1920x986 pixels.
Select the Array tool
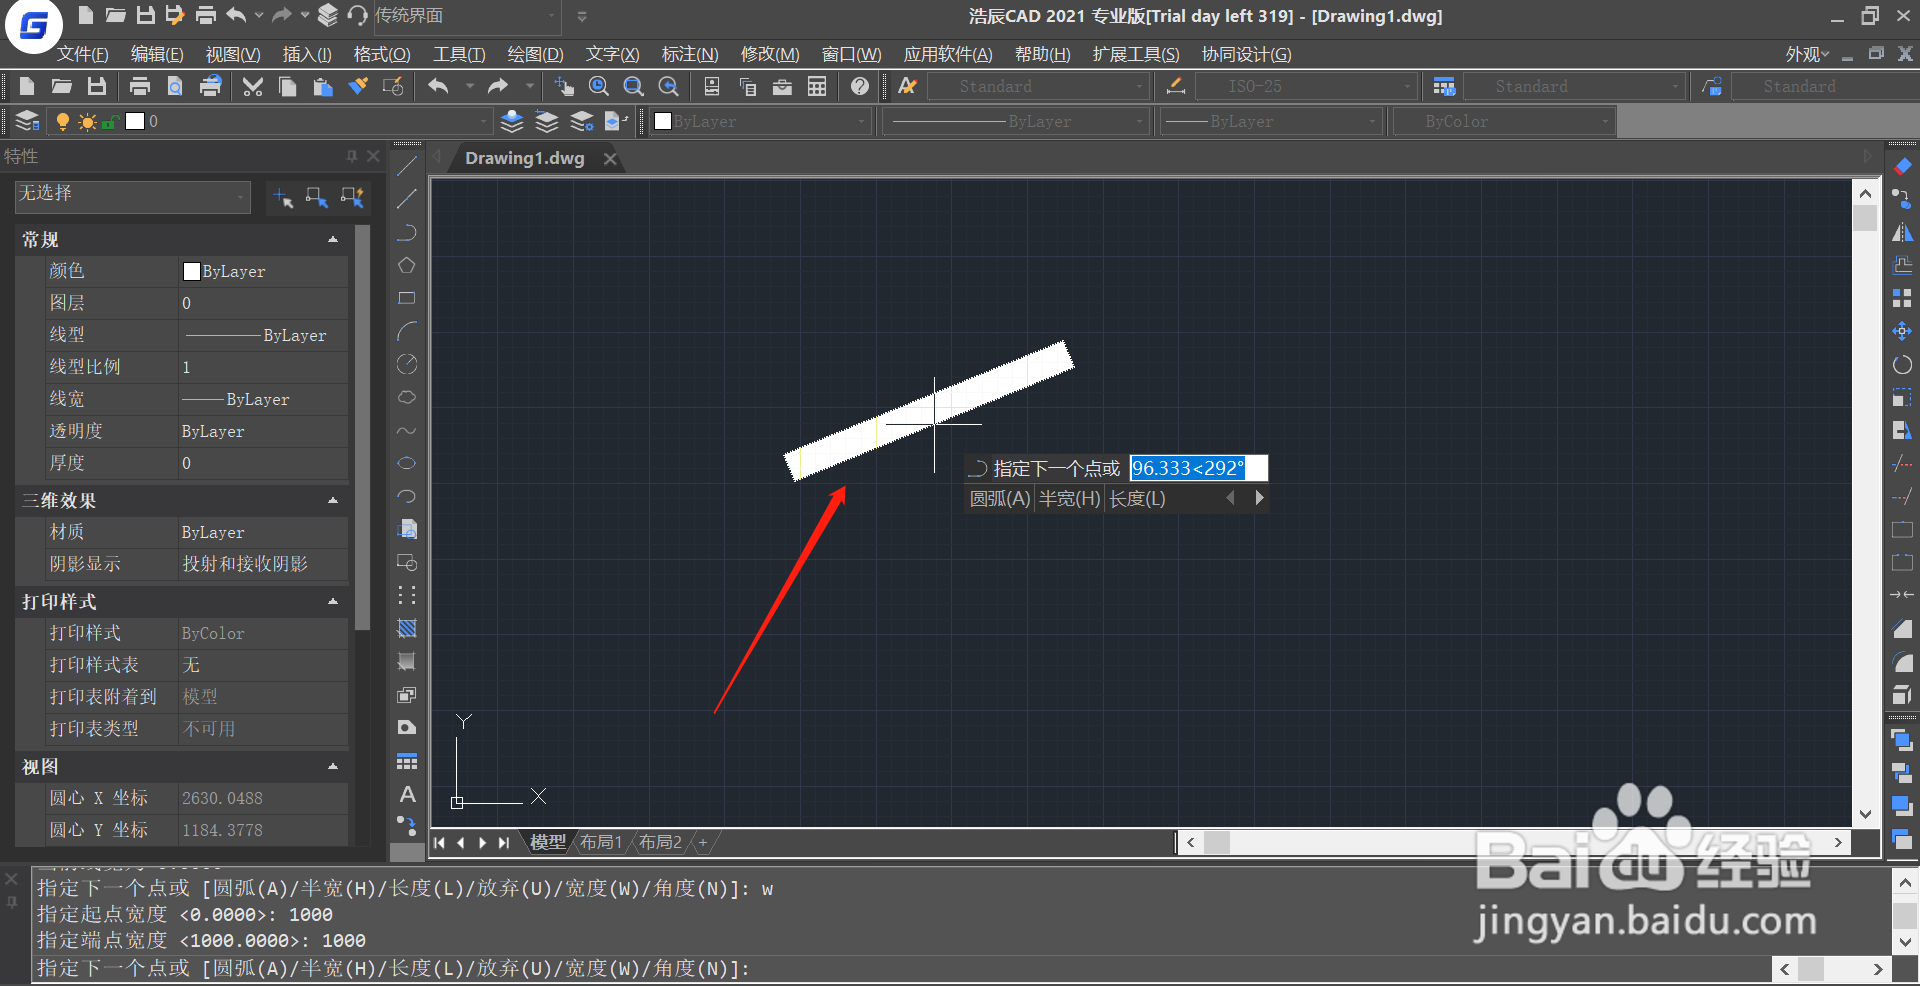click(x=1902, y=298)
